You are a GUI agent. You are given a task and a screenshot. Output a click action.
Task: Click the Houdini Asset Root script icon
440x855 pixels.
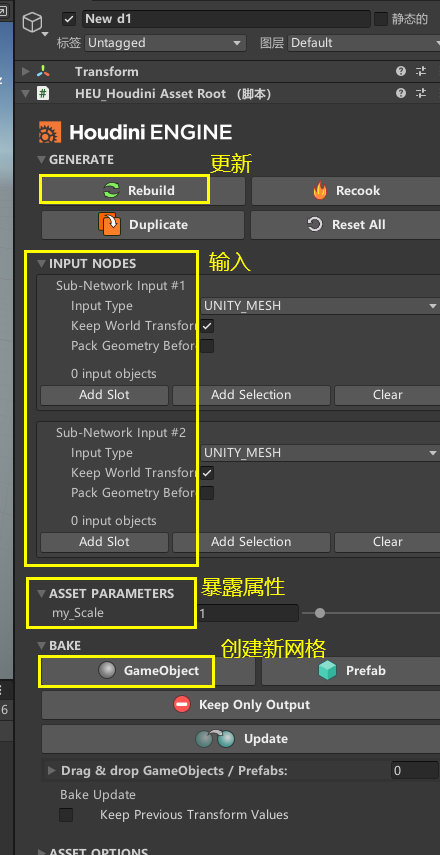(x=43, y=94)
